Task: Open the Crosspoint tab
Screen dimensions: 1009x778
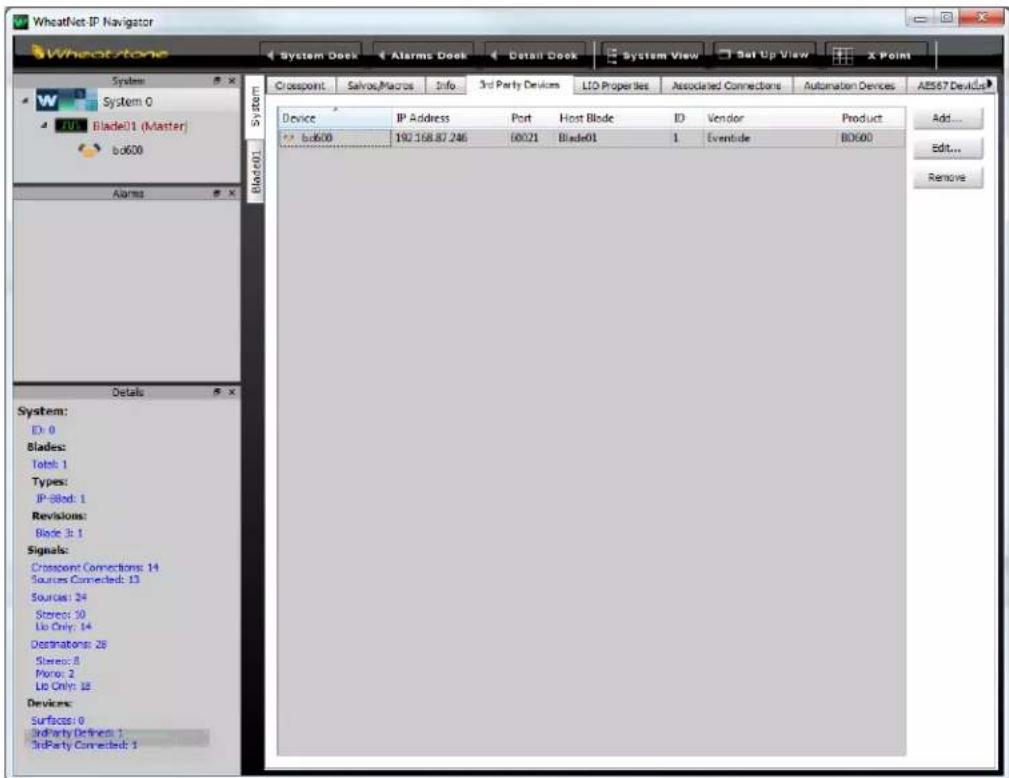Action: pos(301,86)
